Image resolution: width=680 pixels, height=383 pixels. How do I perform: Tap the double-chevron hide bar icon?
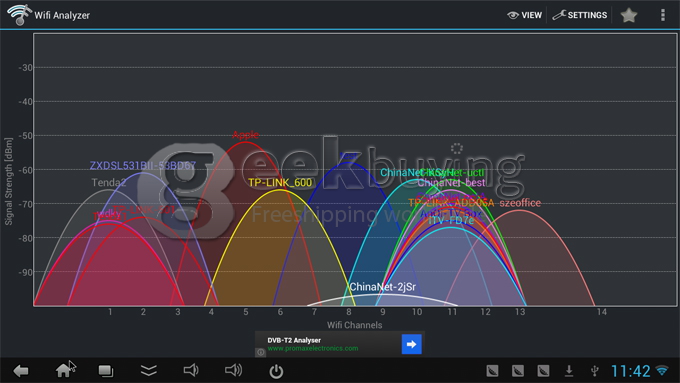(149, 370)
